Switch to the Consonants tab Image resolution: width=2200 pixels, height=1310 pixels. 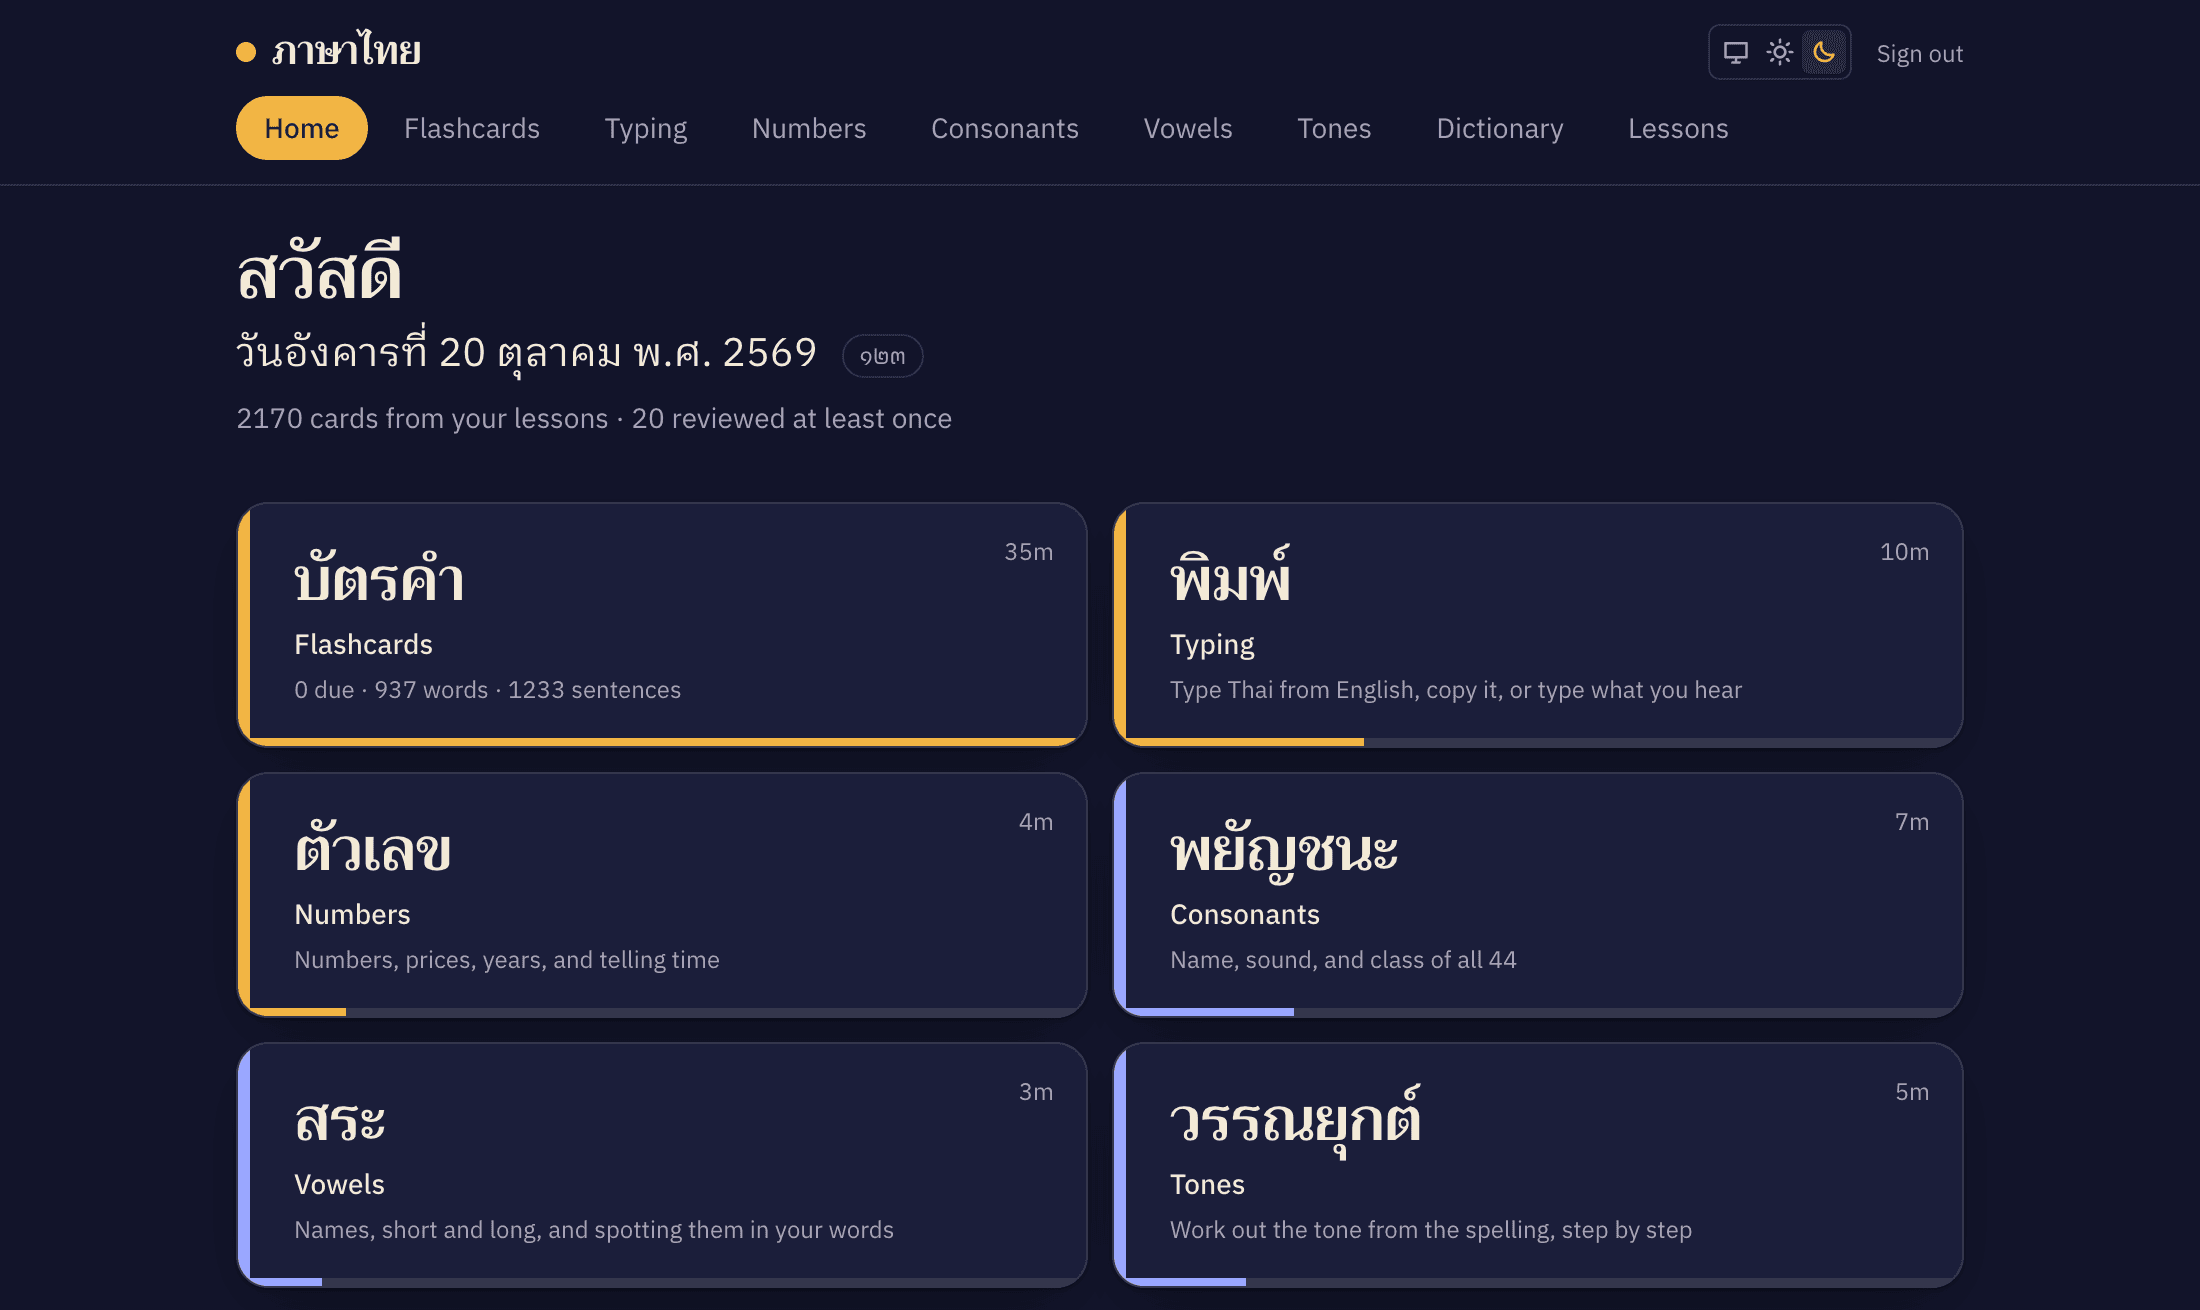click(1005, 128)
